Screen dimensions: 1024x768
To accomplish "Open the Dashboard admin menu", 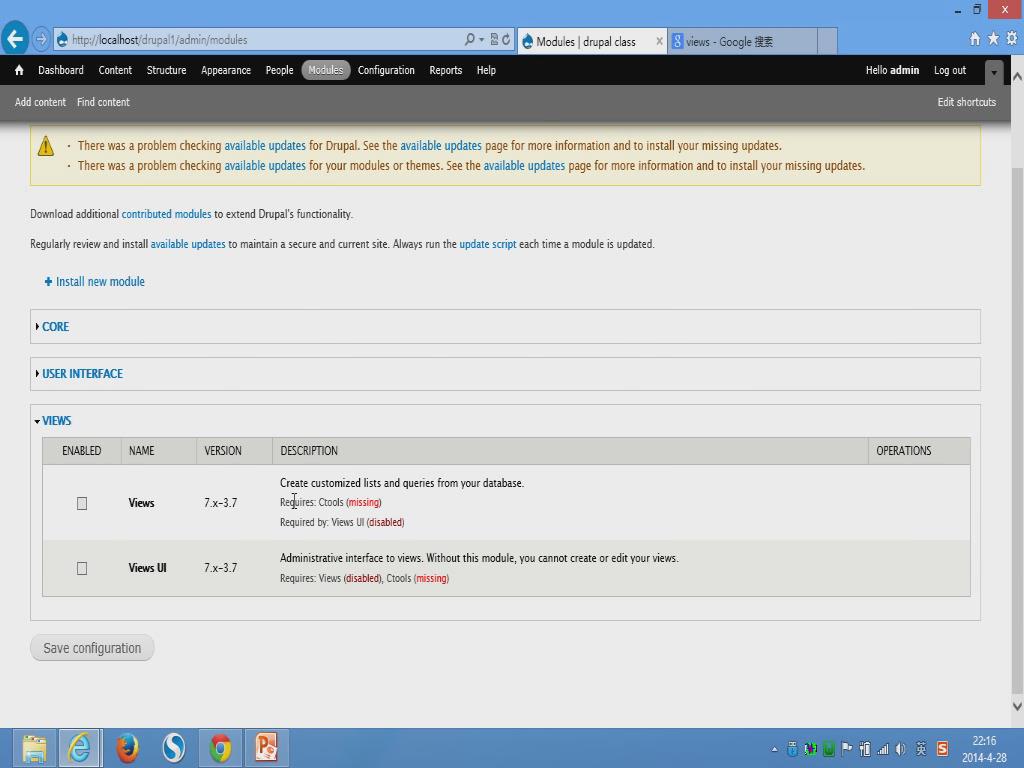I will tap(61, 70).
